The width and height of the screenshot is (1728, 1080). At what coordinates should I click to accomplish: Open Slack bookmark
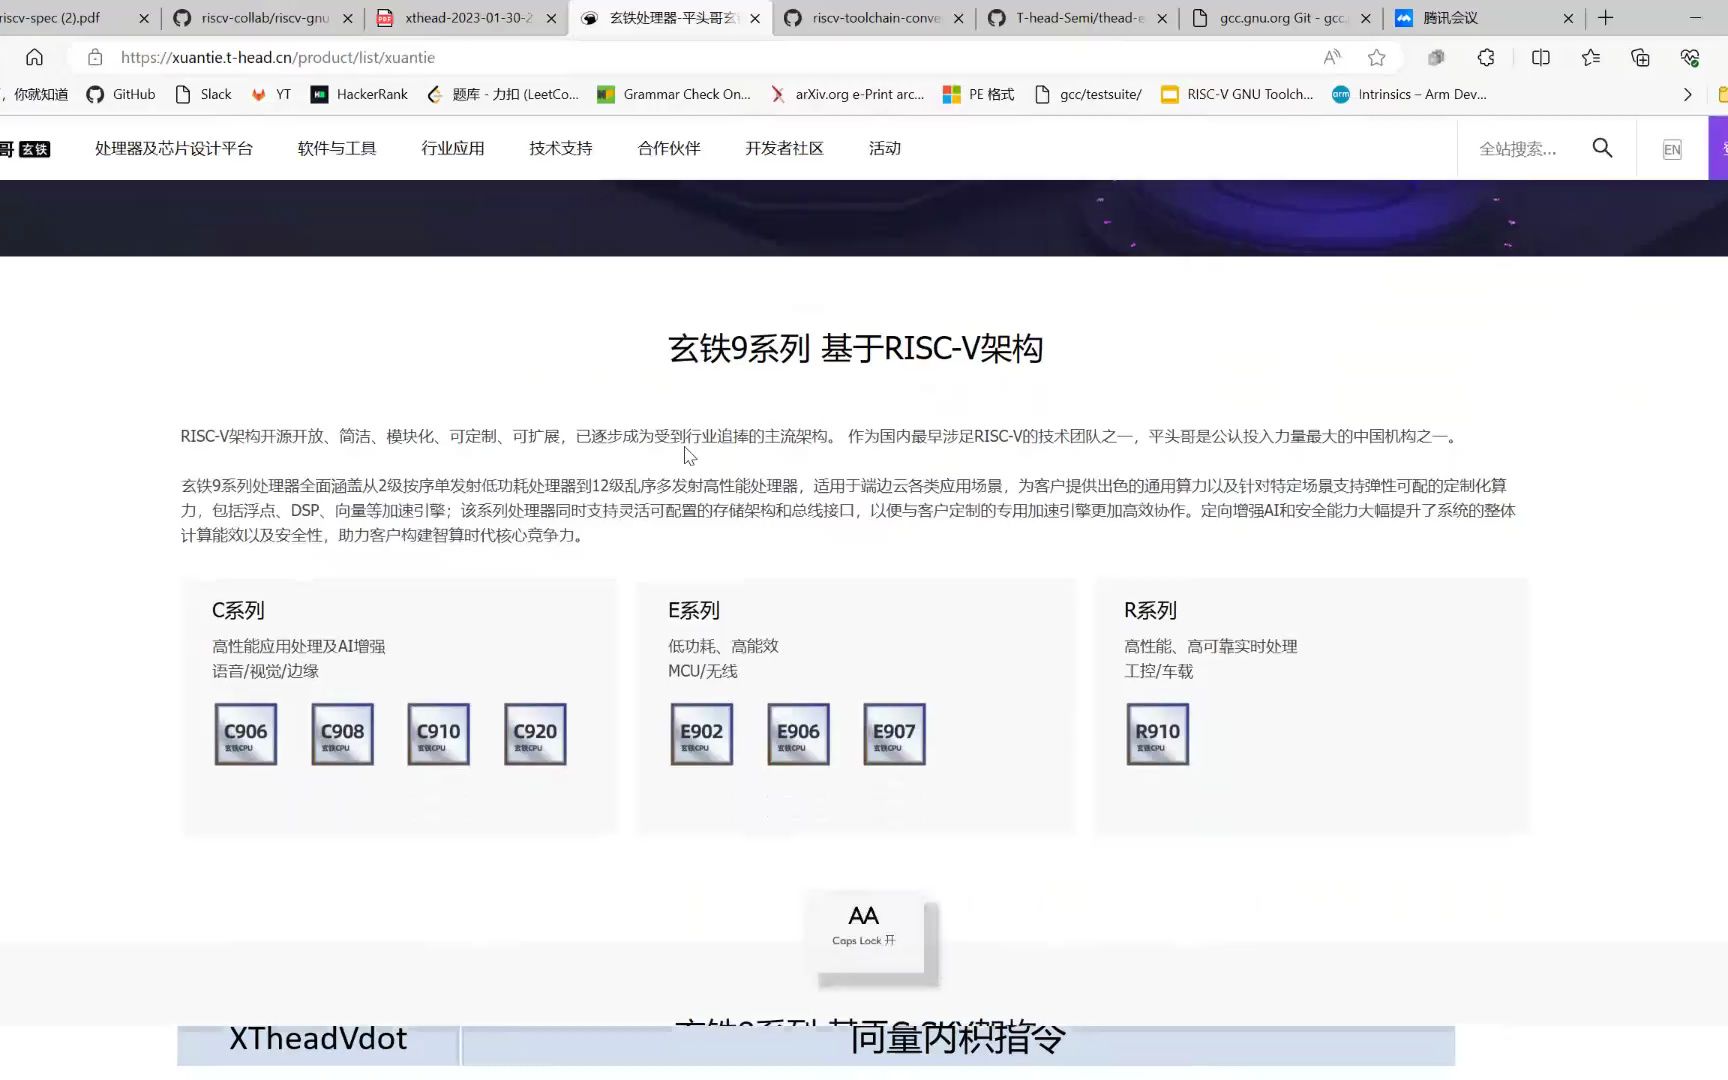pos(203,94)
